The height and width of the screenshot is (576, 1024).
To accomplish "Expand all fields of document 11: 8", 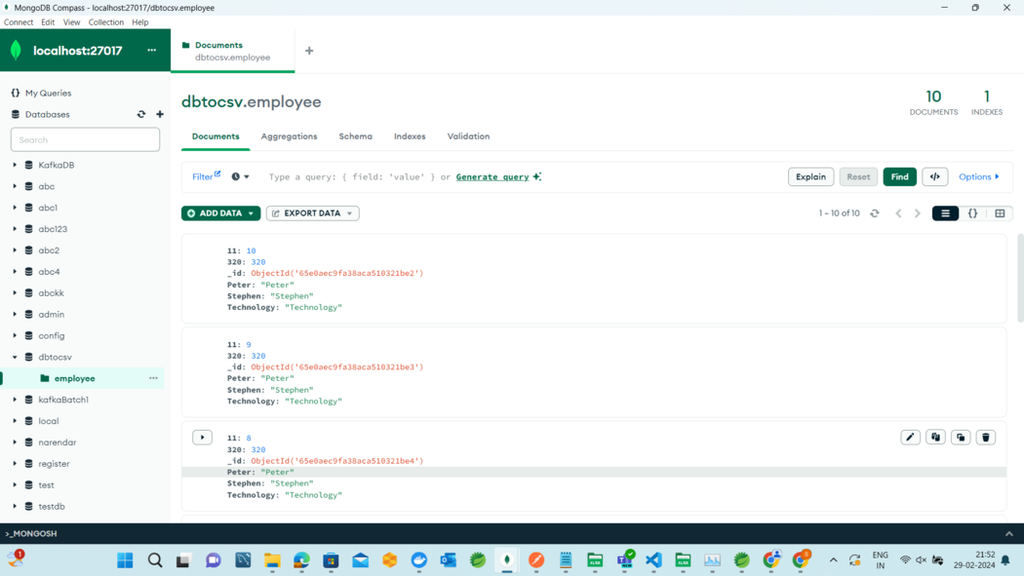I will click(202, 438).
